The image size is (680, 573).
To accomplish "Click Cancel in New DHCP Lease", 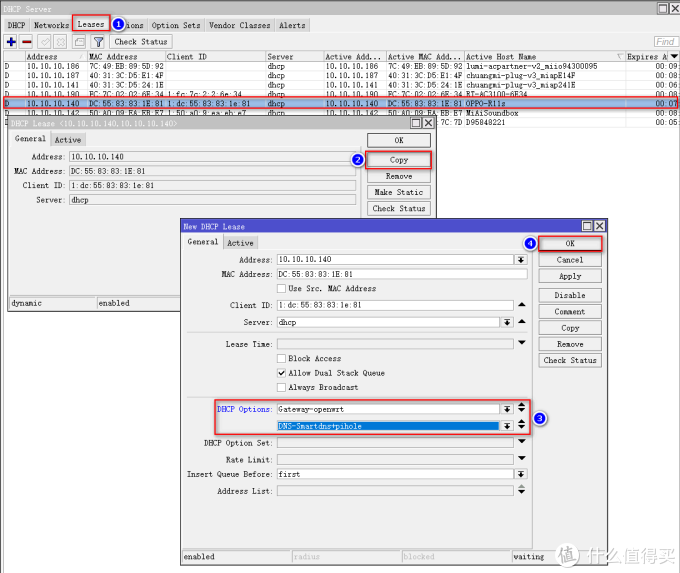I will [570, 260].
